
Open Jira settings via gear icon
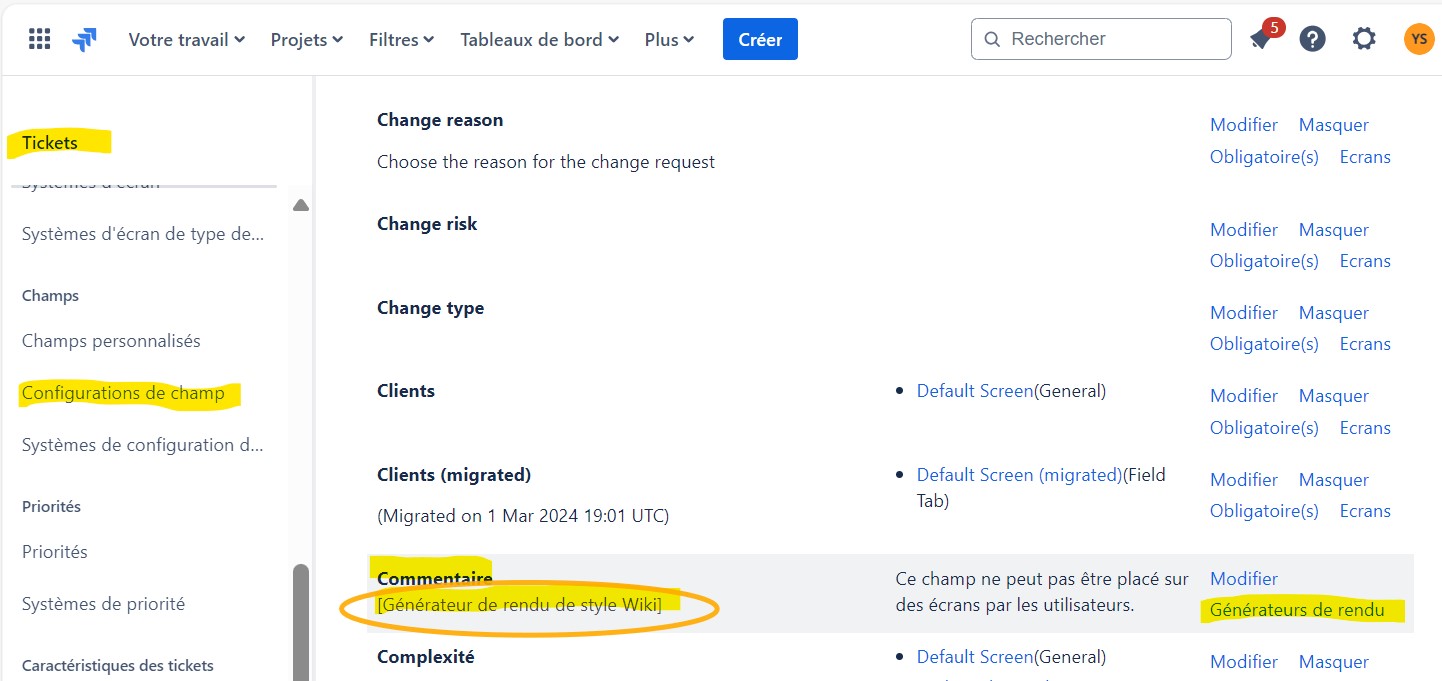click(x=1363, y=39)
